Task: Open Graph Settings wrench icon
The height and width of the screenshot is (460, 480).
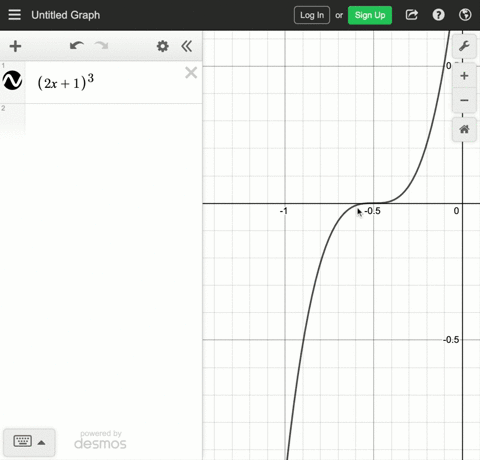Action: click(x=464, y=46)
